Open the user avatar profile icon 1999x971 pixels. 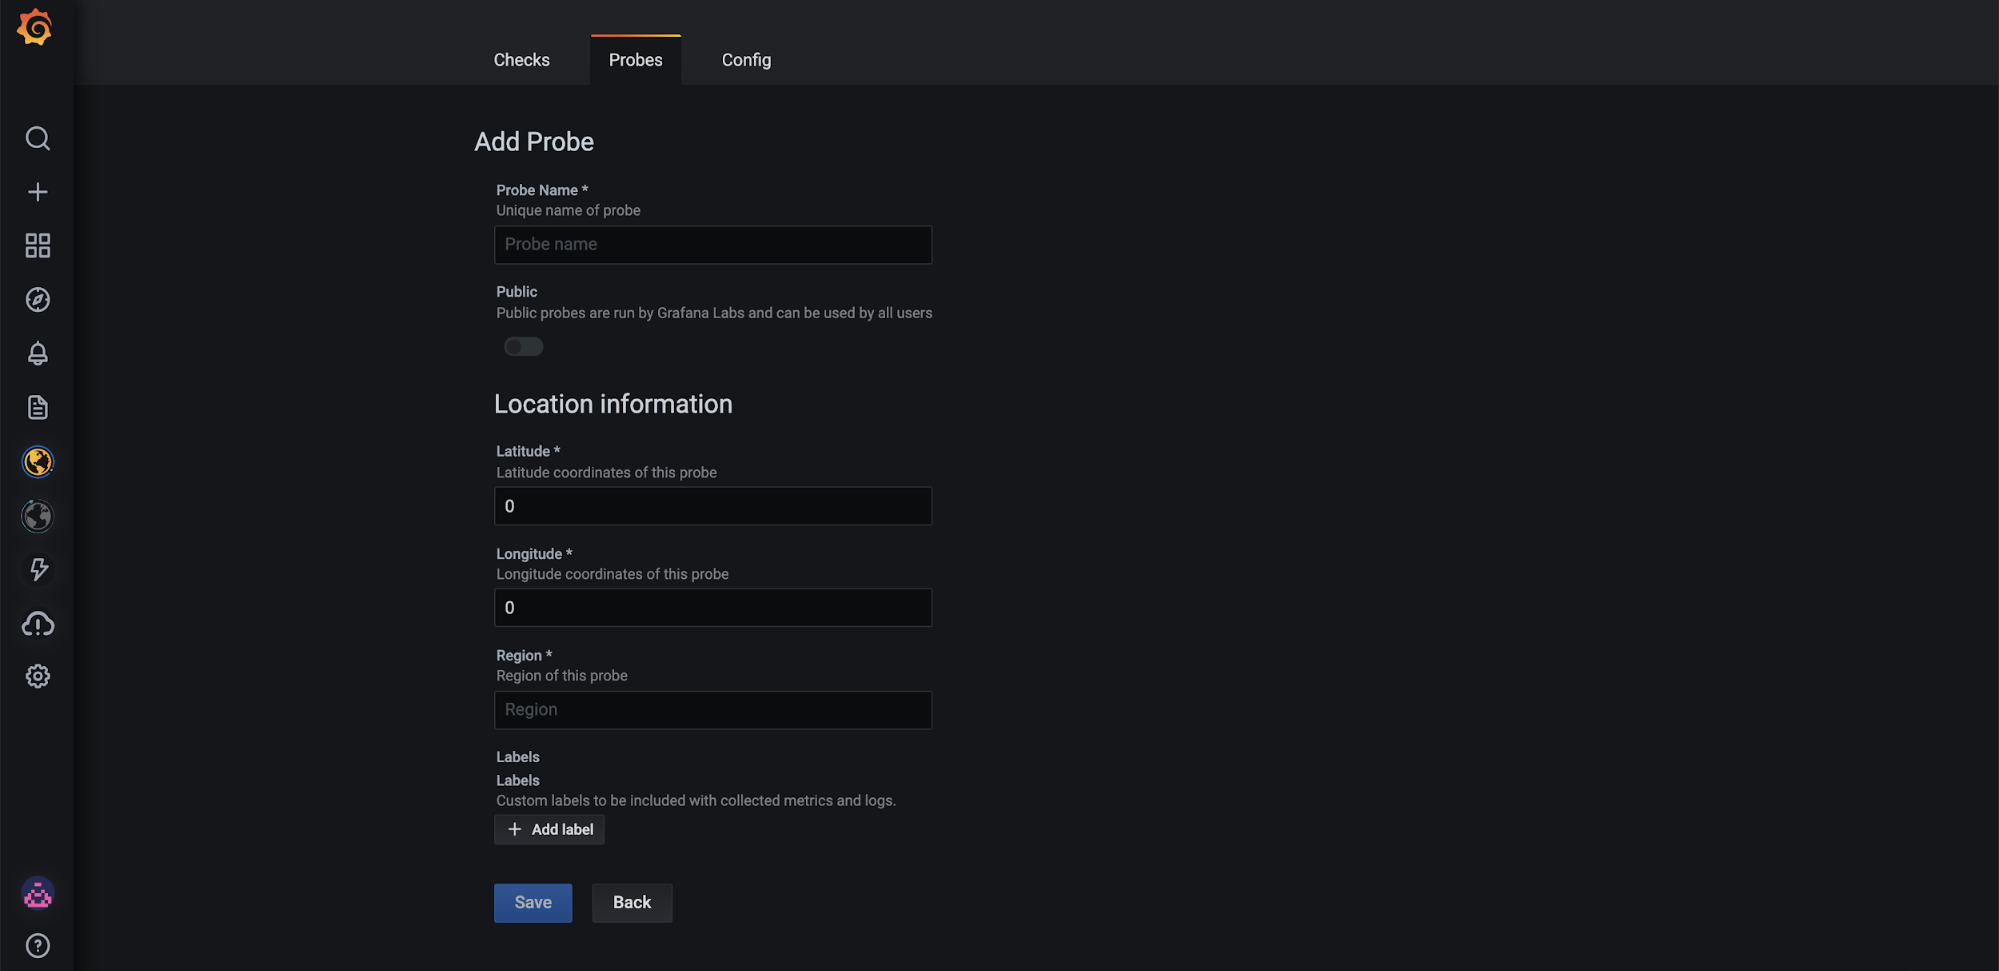click(38, 894)
